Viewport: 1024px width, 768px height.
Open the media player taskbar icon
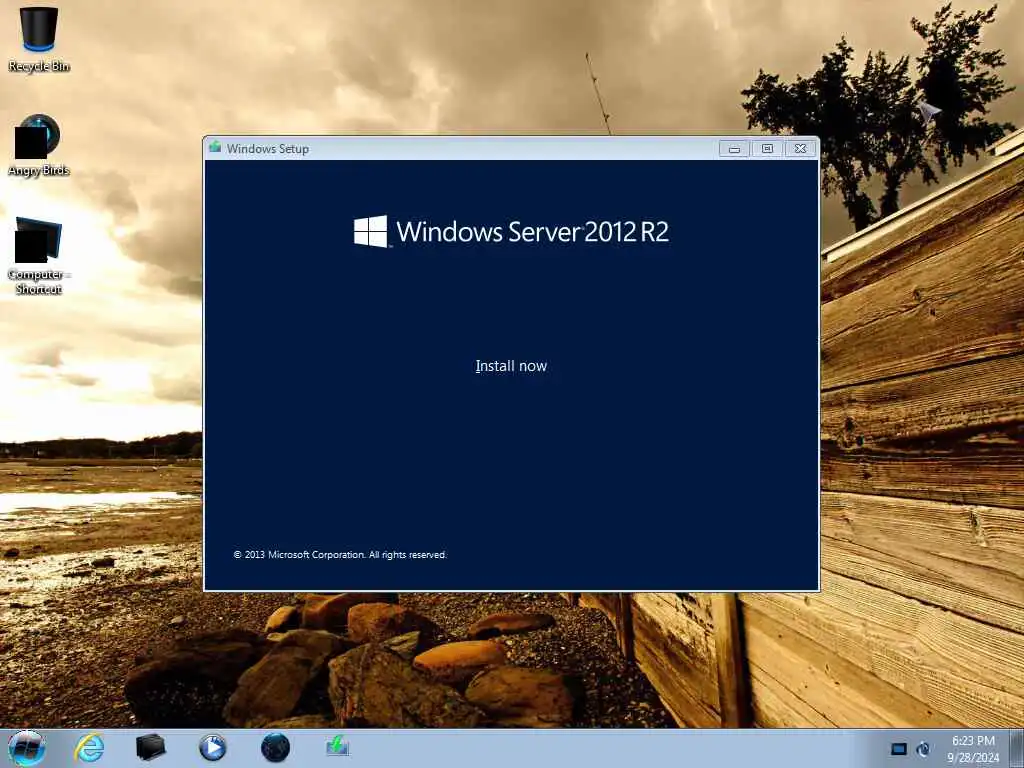[x=212, y=748]
